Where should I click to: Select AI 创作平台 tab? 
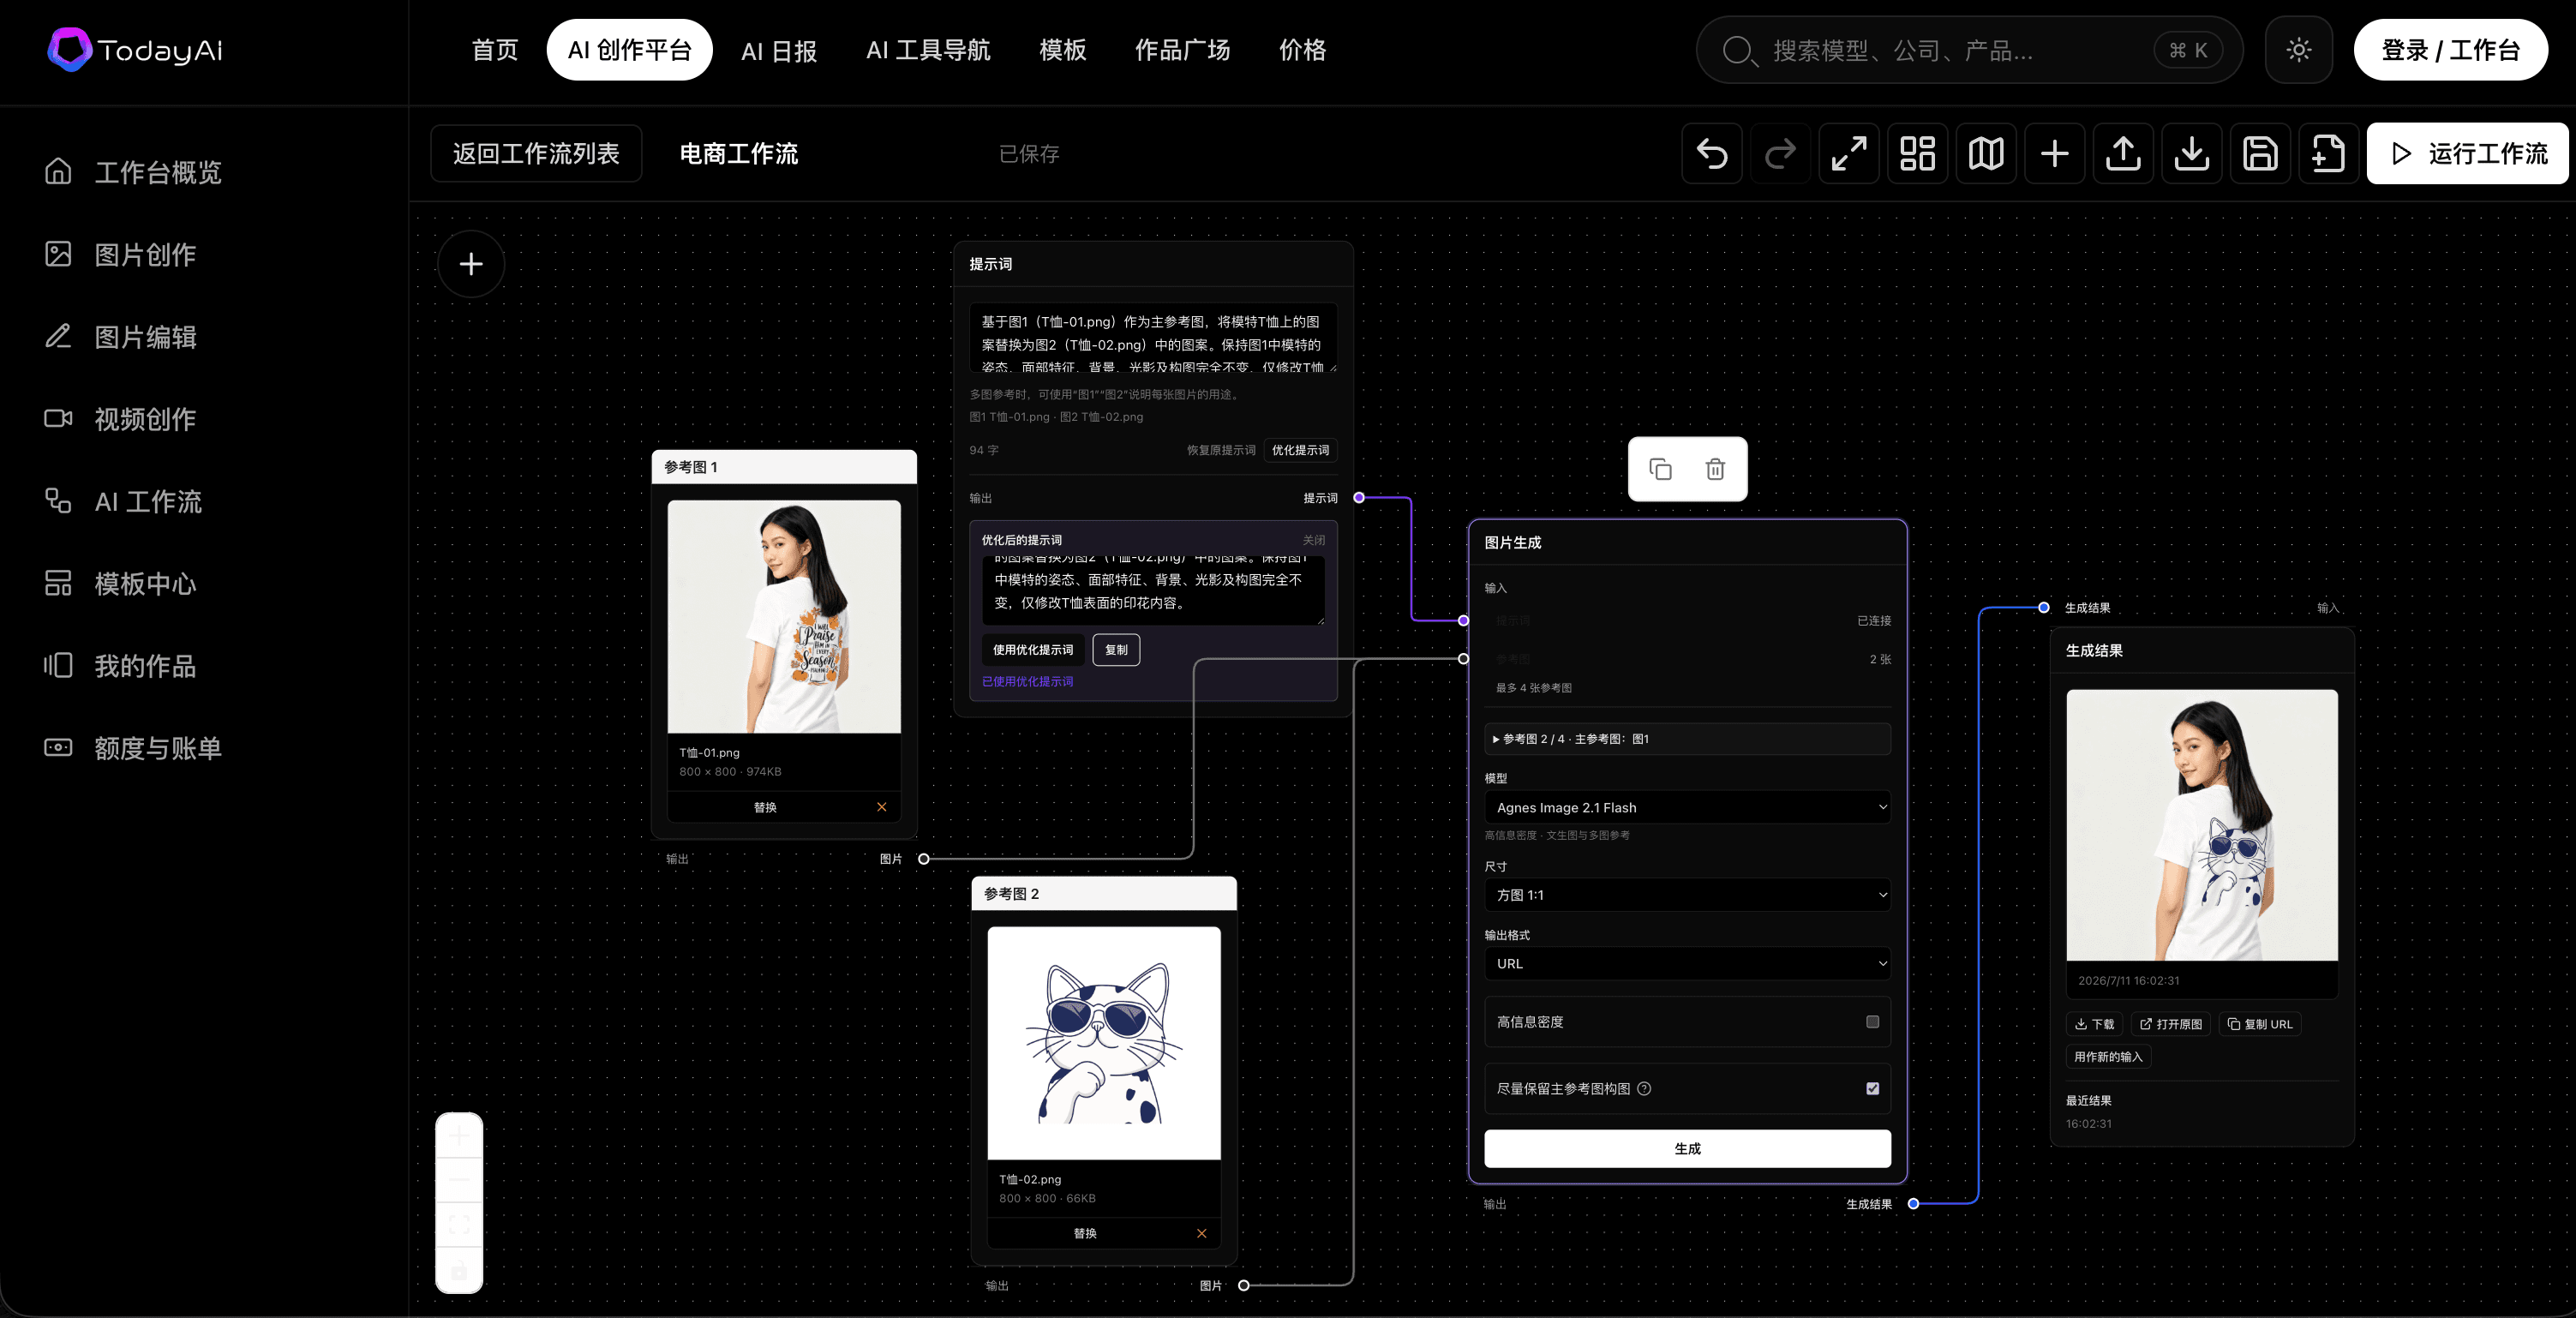pos(629,50)
